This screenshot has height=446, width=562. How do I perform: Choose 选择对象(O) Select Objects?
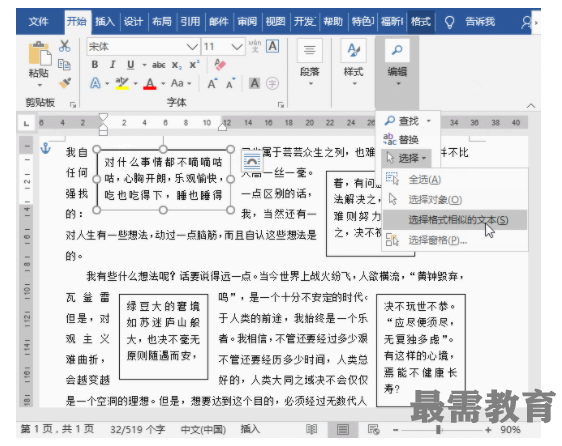[454, 200]
